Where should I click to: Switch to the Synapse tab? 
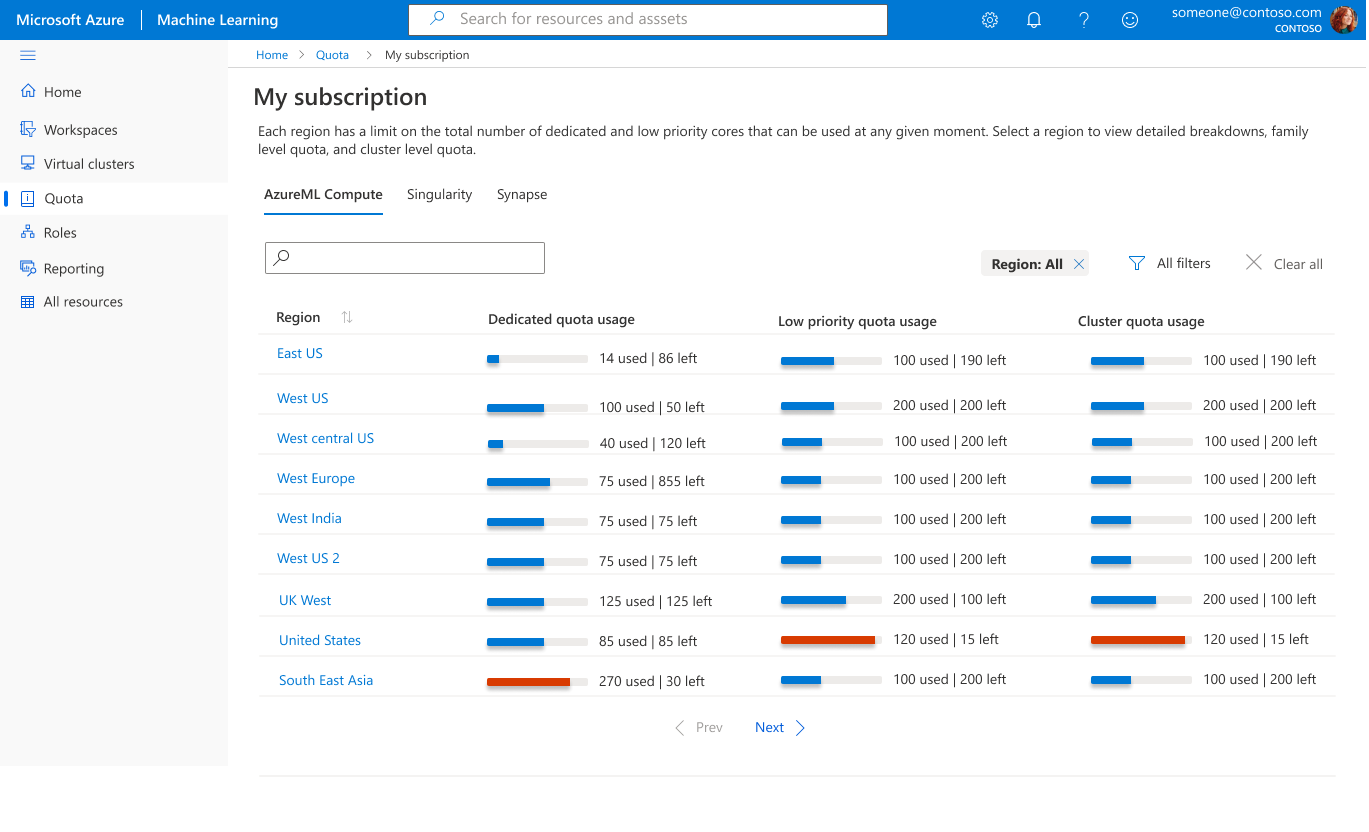coord(522,194)
